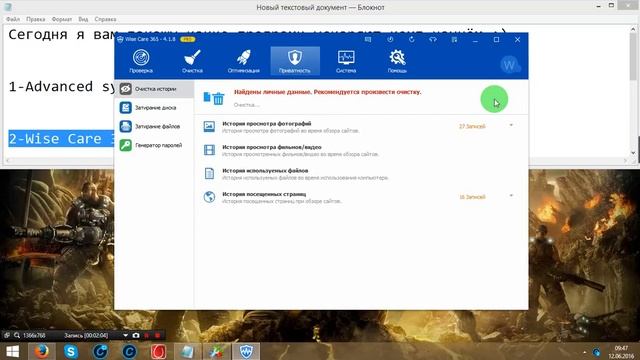
Task: Click the user avatar W circle
Action: point(509,64)
